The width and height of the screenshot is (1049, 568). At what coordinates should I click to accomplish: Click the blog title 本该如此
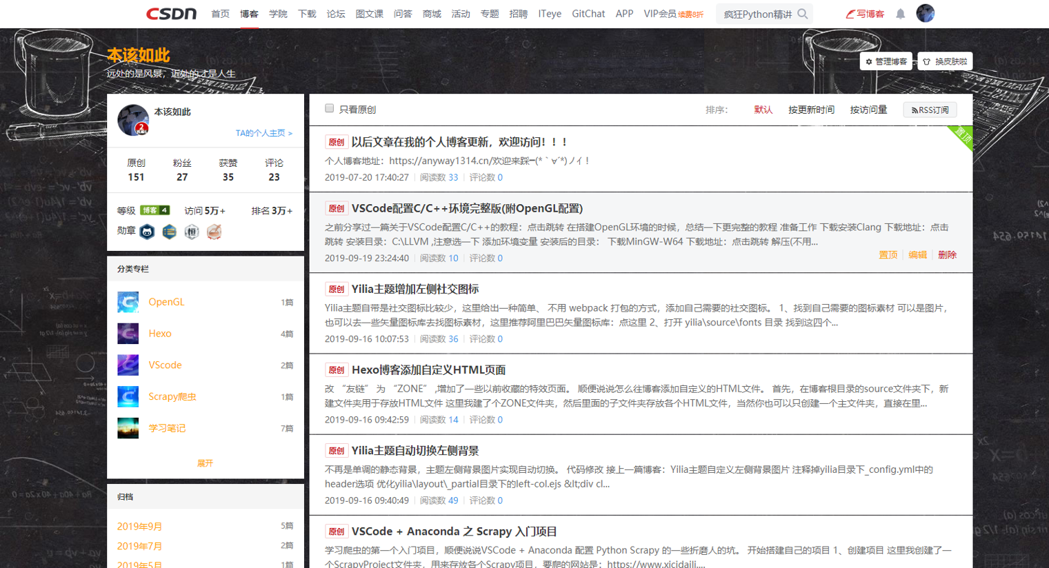[138, 56]
